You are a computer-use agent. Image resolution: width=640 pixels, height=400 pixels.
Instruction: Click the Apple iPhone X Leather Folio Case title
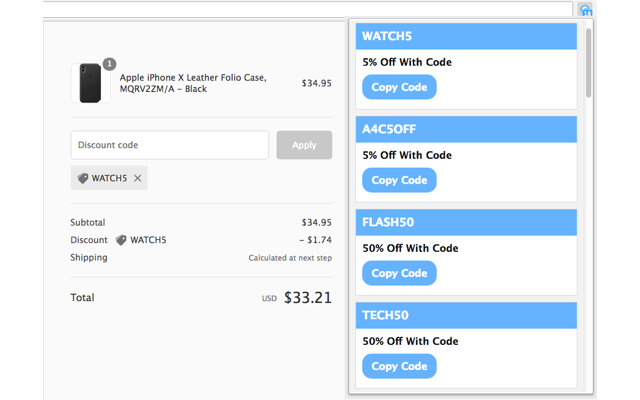(193, 83)
